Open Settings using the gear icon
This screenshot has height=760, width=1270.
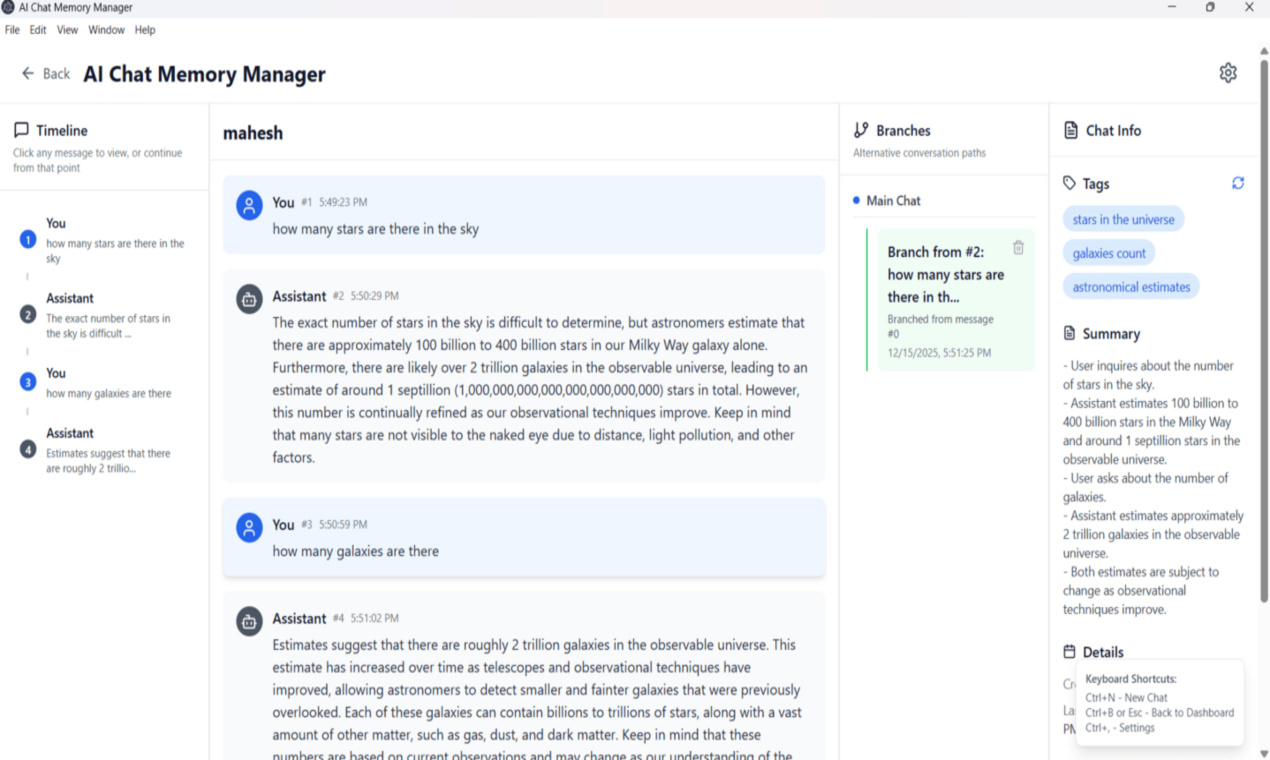[x=1228, y=72]
